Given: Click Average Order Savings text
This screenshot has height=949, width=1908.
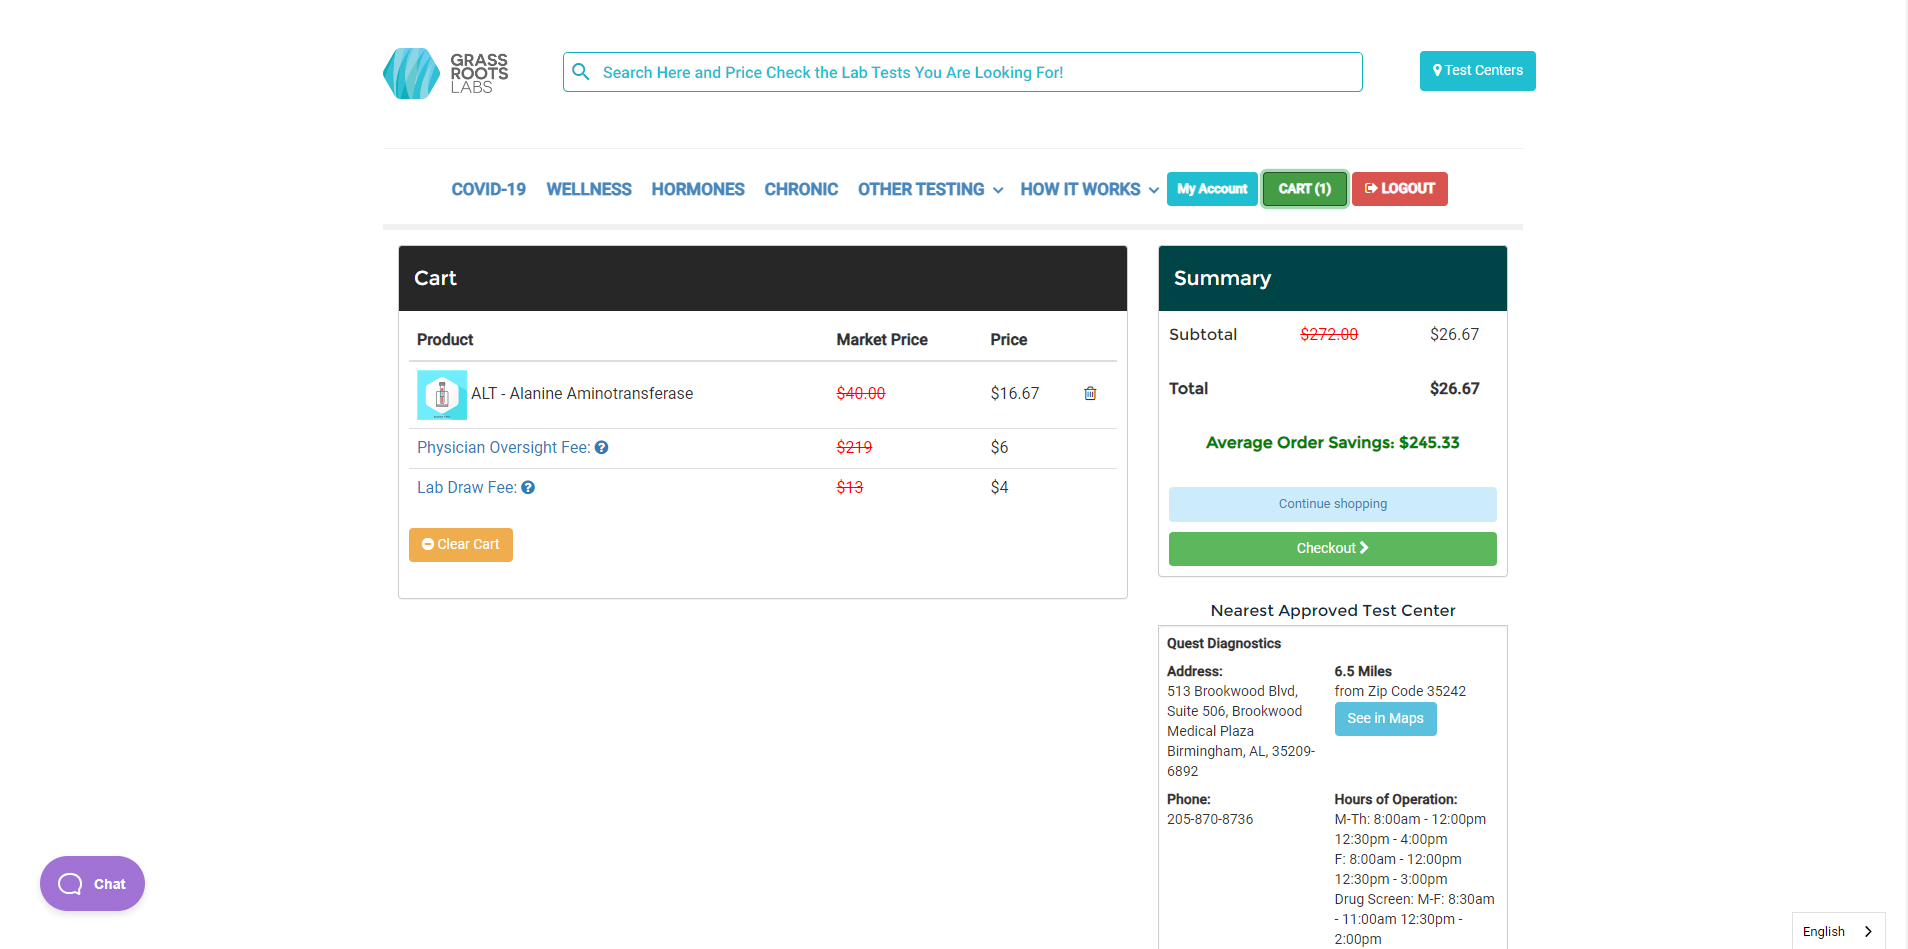Looking at the screenshot, I should coord(1332,443).
